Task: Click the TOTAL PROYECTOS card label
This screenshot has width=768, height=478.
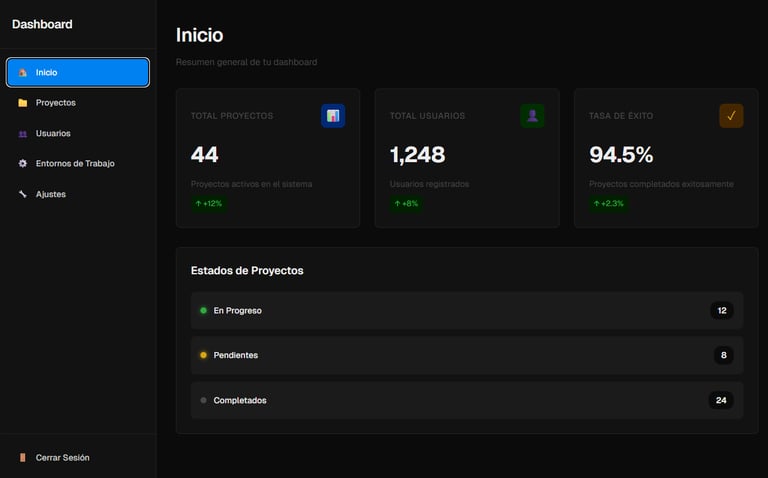Action: pos(232,116)
